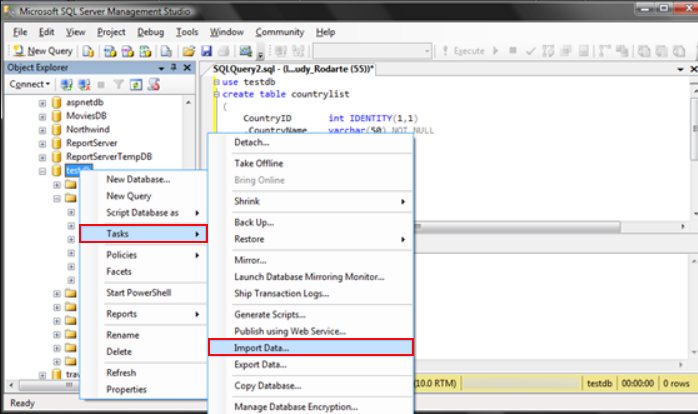Close the Object Explorer panel
The height and width of the screenshot is (414, 698).
[x=187, y=68]
